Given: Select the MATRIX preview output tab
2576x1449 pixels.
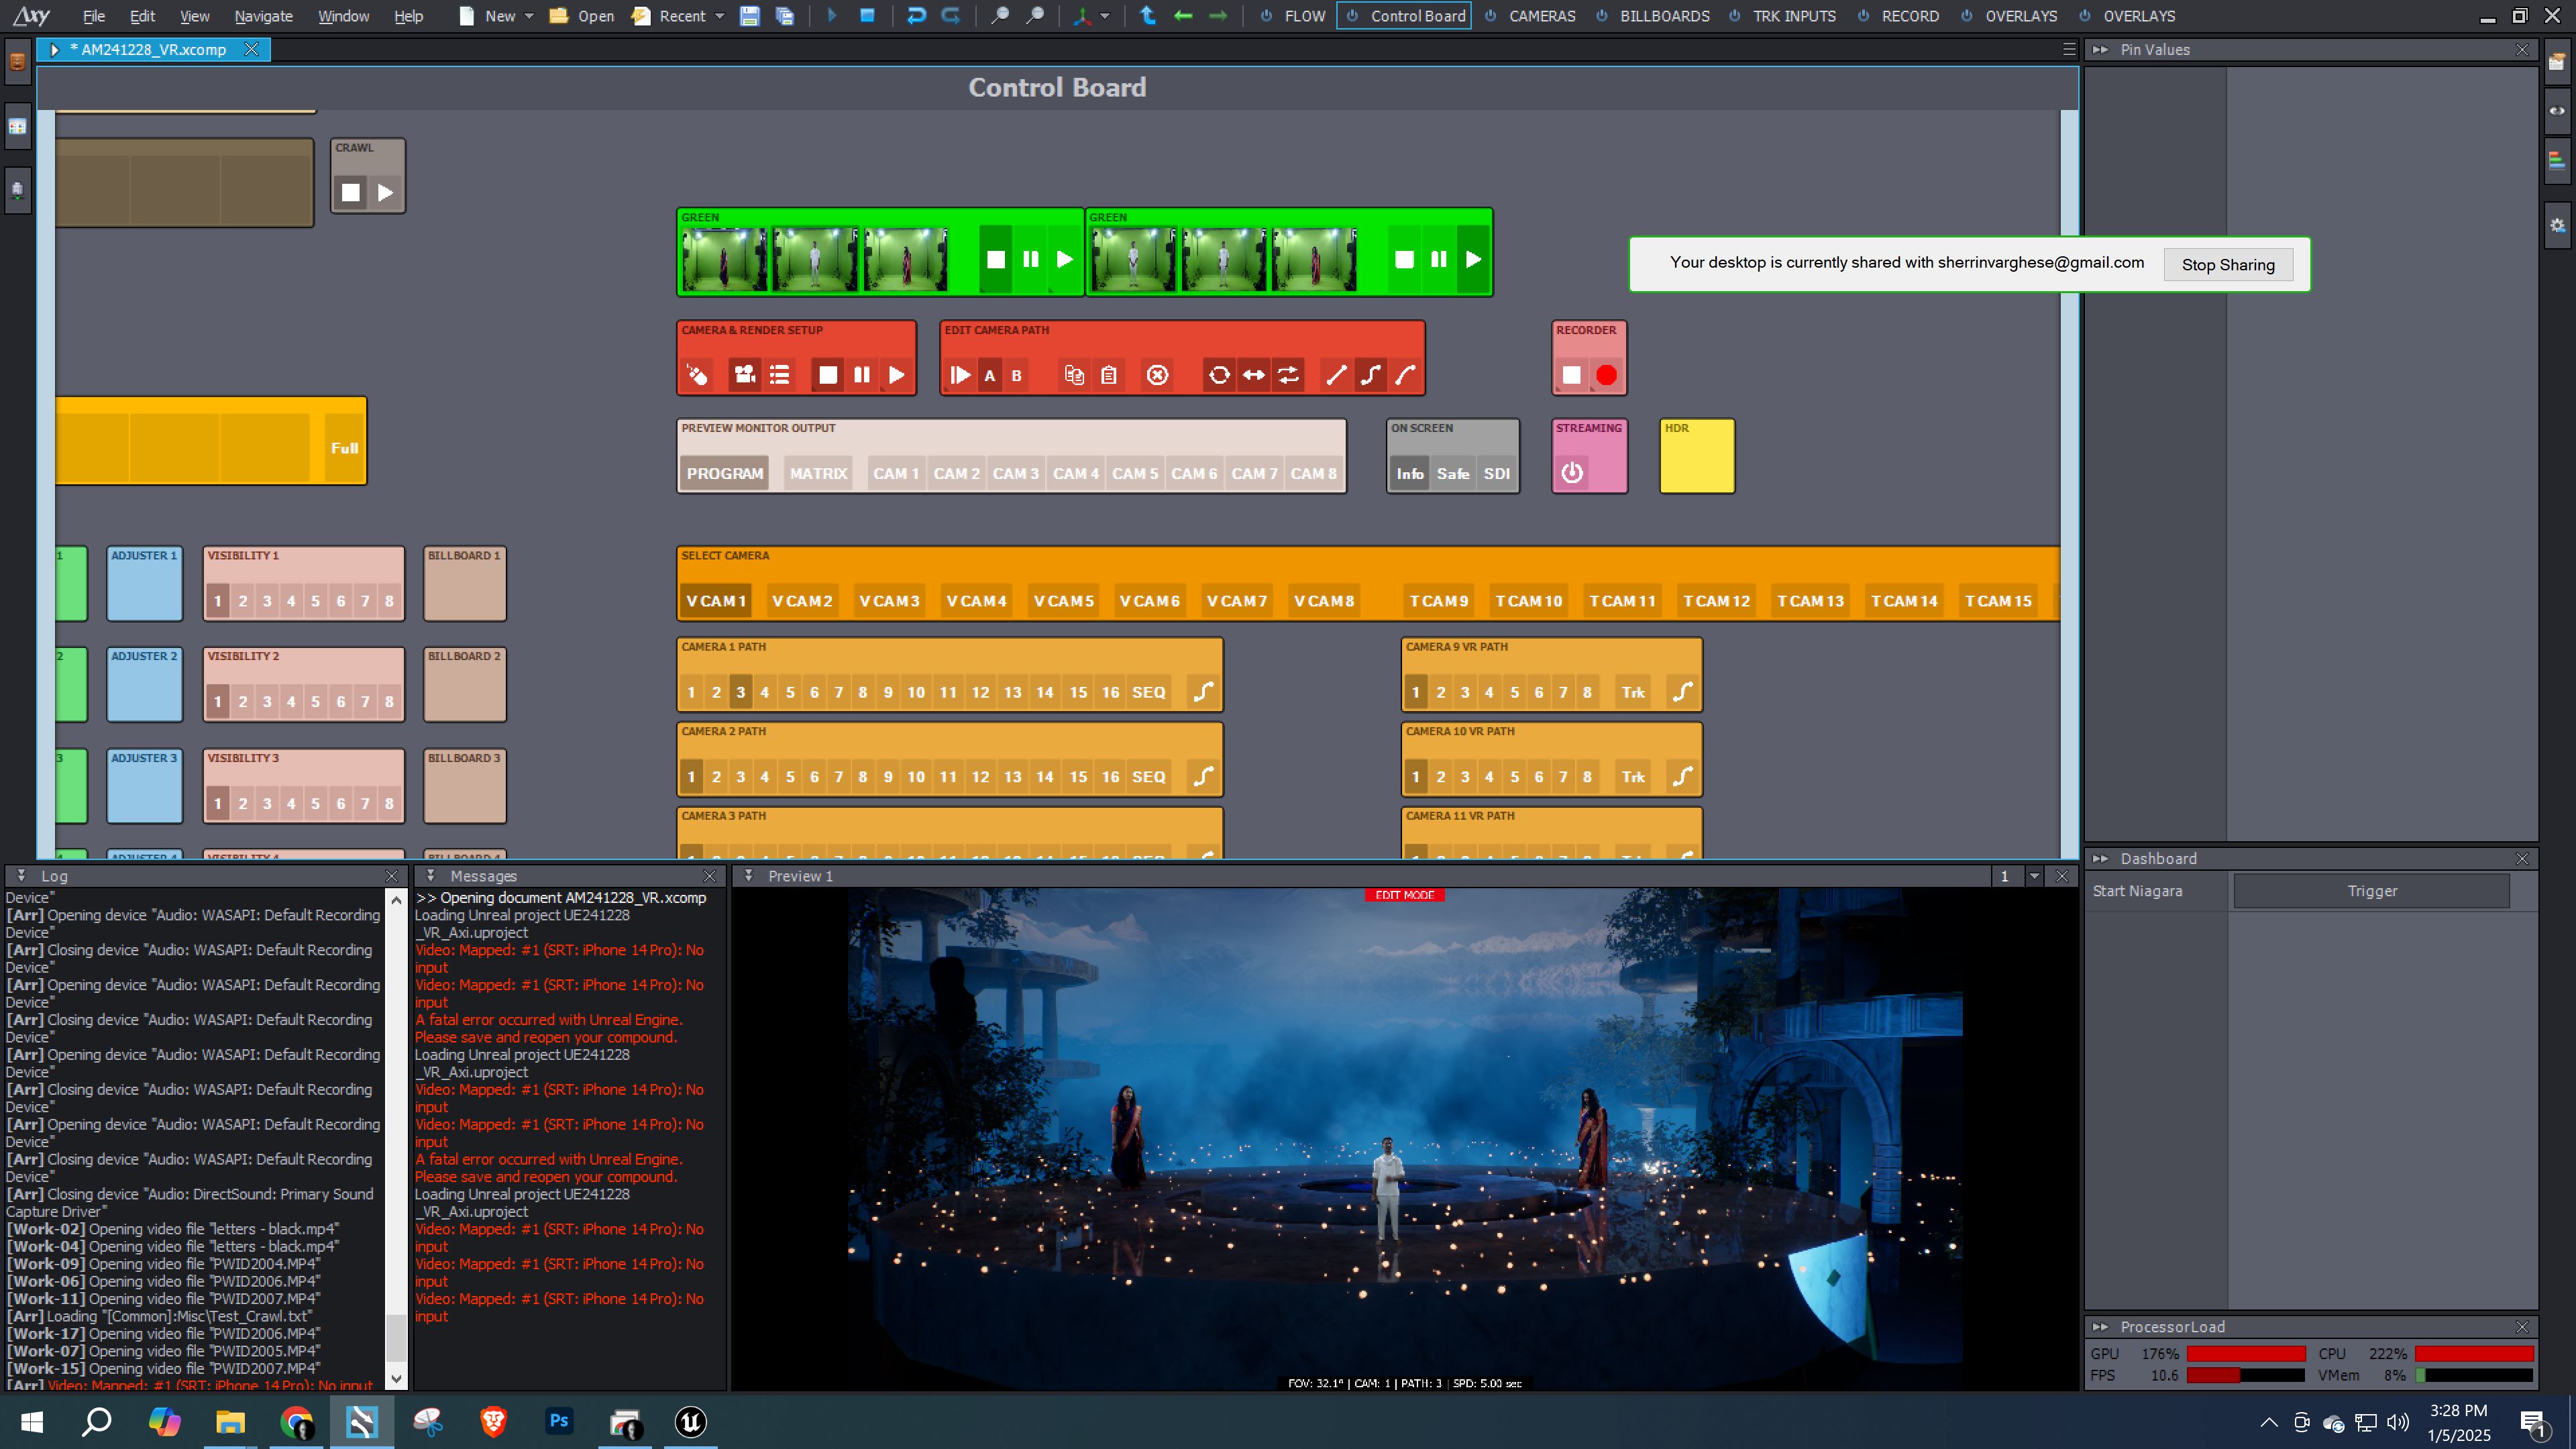Looking at the screenshot, I should pyautogui.click(x=816, y=472).
